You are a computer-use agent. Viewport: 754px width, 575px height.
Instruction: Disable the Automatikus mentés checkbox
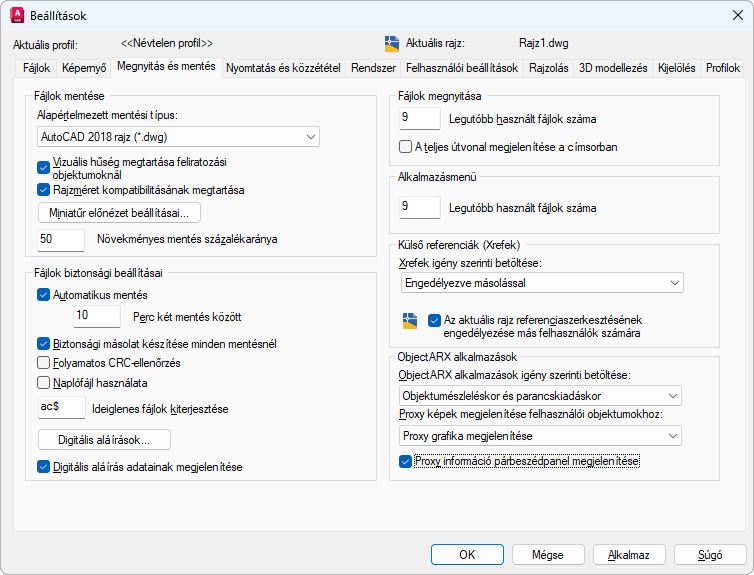(44, 295)
